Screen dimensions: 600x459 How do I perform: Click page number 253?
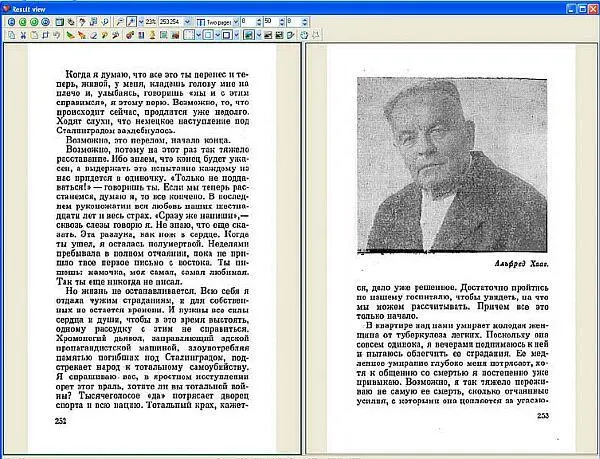pyautogui.click(x=543, y=416)
